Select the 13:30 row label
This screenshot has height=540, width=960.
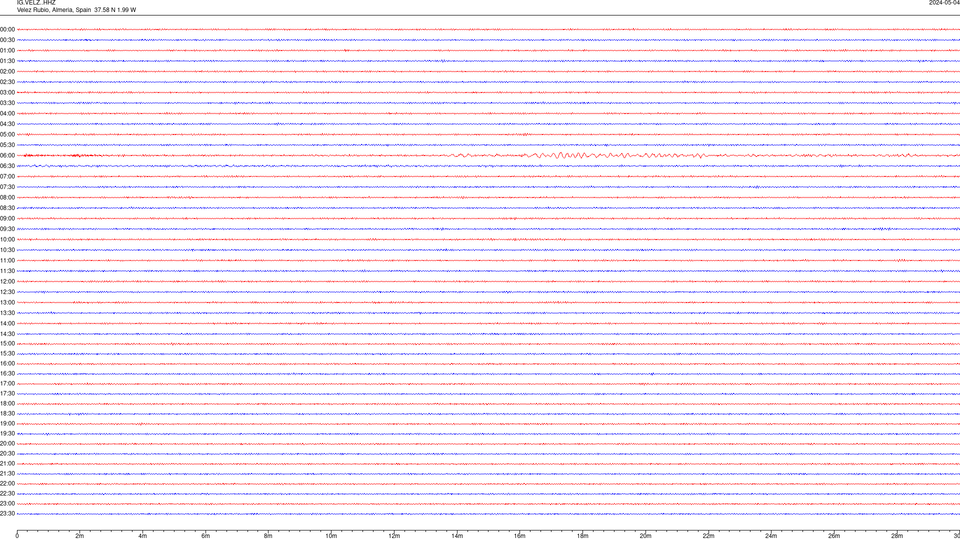(7, 313)
